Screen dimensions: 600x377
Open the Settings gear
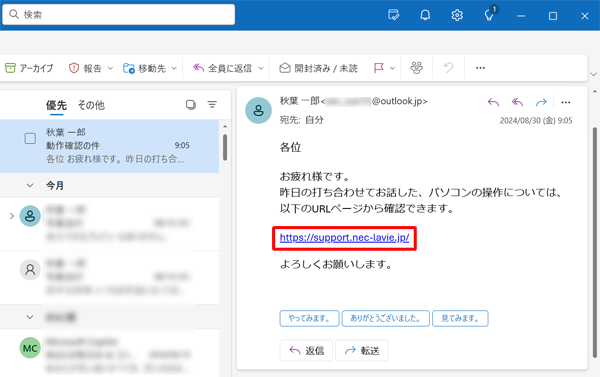point(457,15)
